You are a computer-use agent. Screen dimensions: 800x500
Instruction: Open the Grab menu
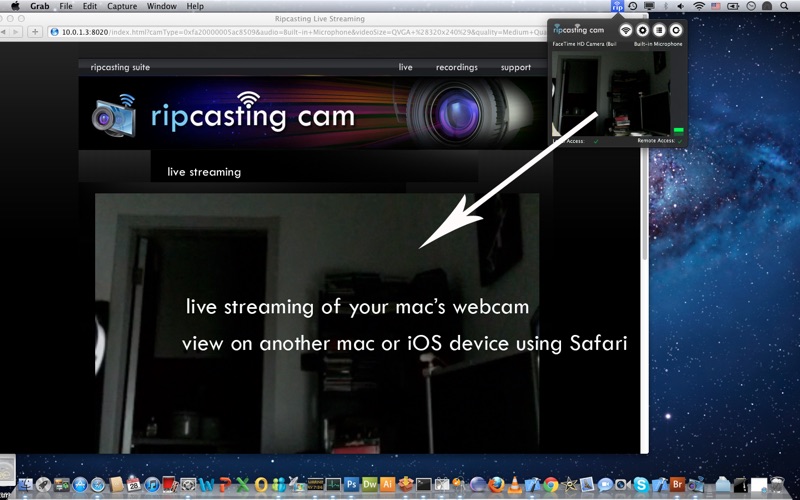coord(39,6)
